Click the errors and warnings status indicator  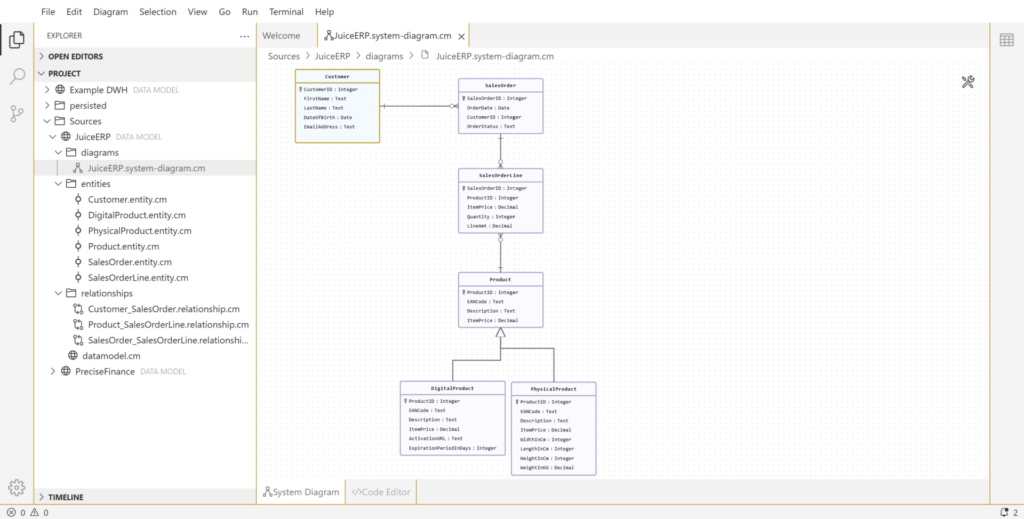tap(28, 512)
